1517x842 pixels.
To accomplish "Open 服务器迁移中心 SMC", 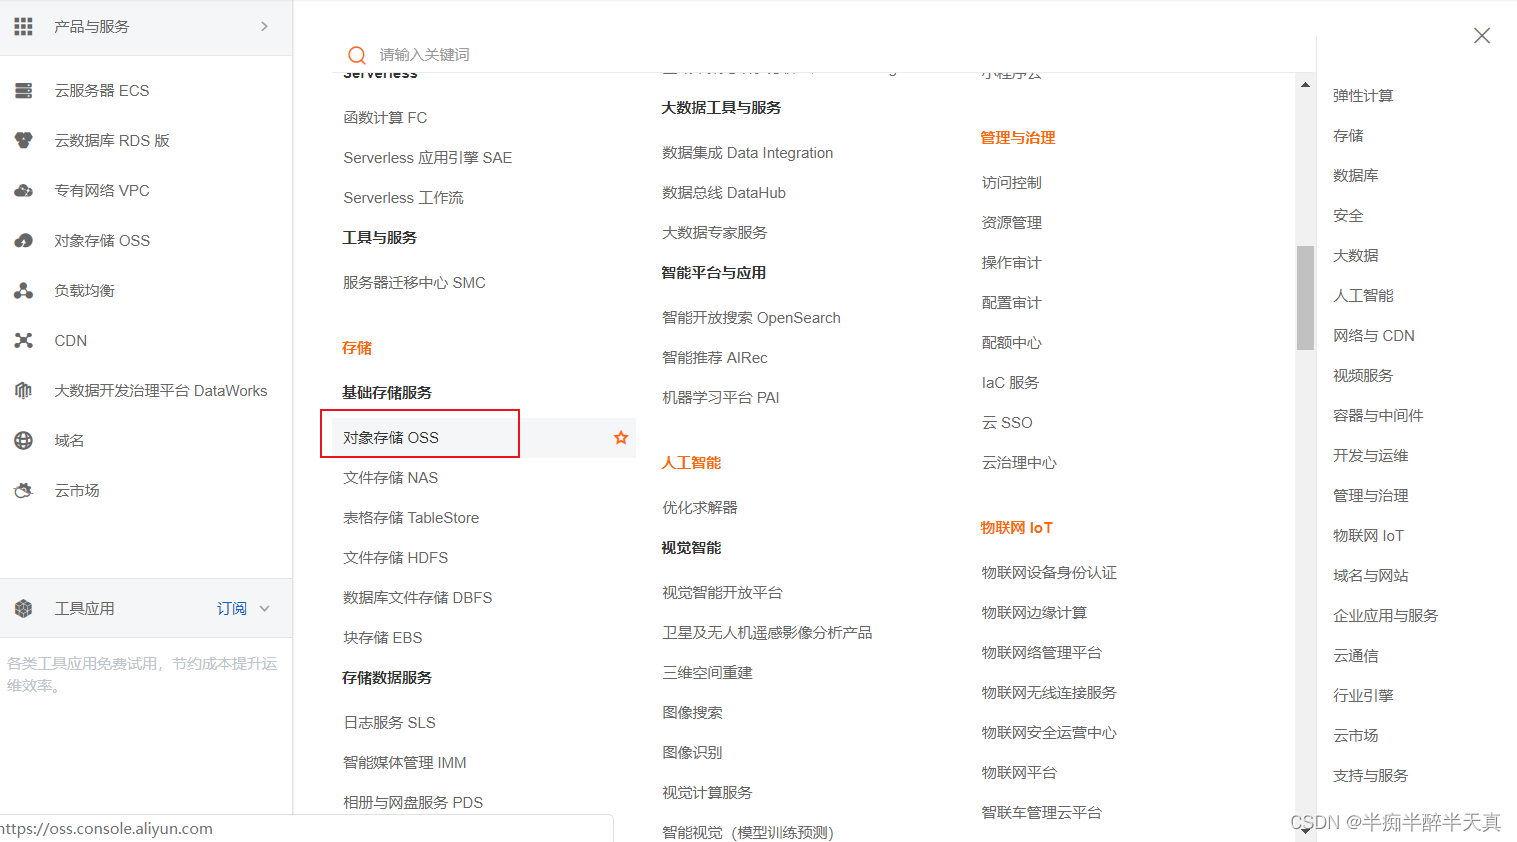I will (x=414, y=282).
